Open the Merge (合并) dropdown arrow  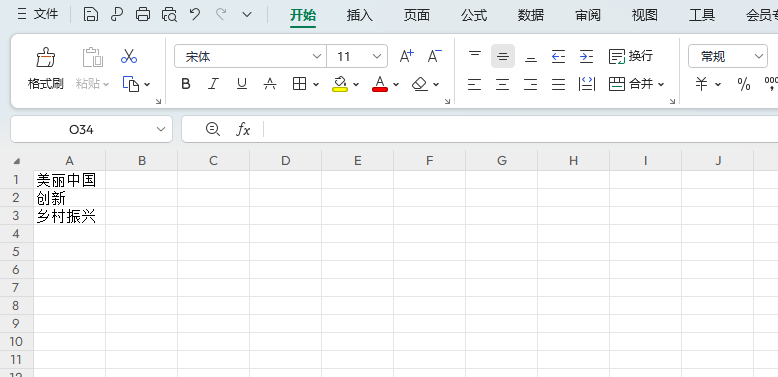661,85
